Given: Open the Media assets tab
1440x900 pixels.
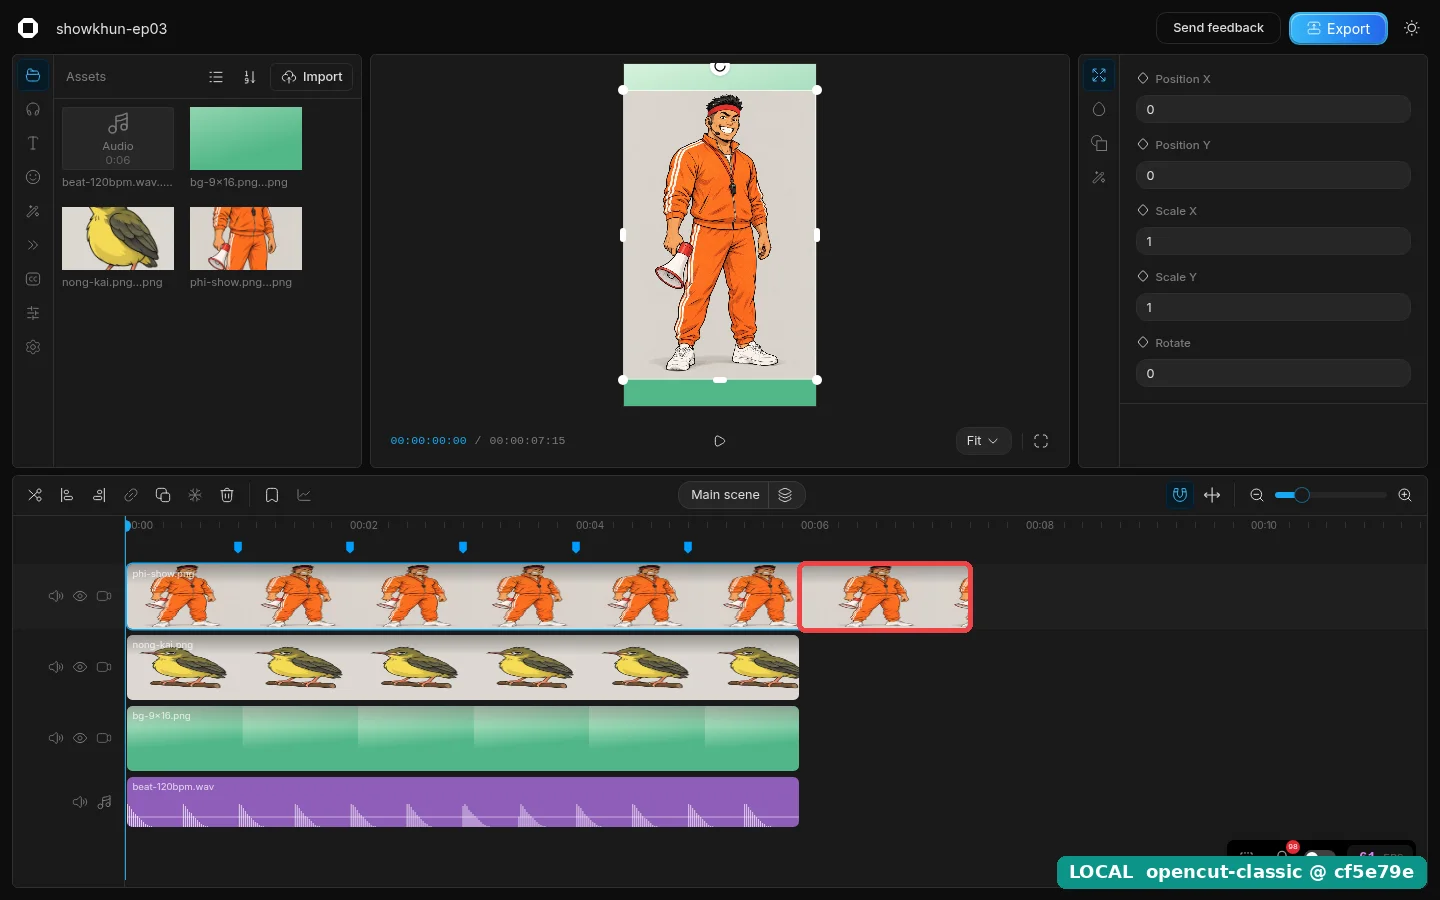Looking at the screenshot, I should (33, 76).
